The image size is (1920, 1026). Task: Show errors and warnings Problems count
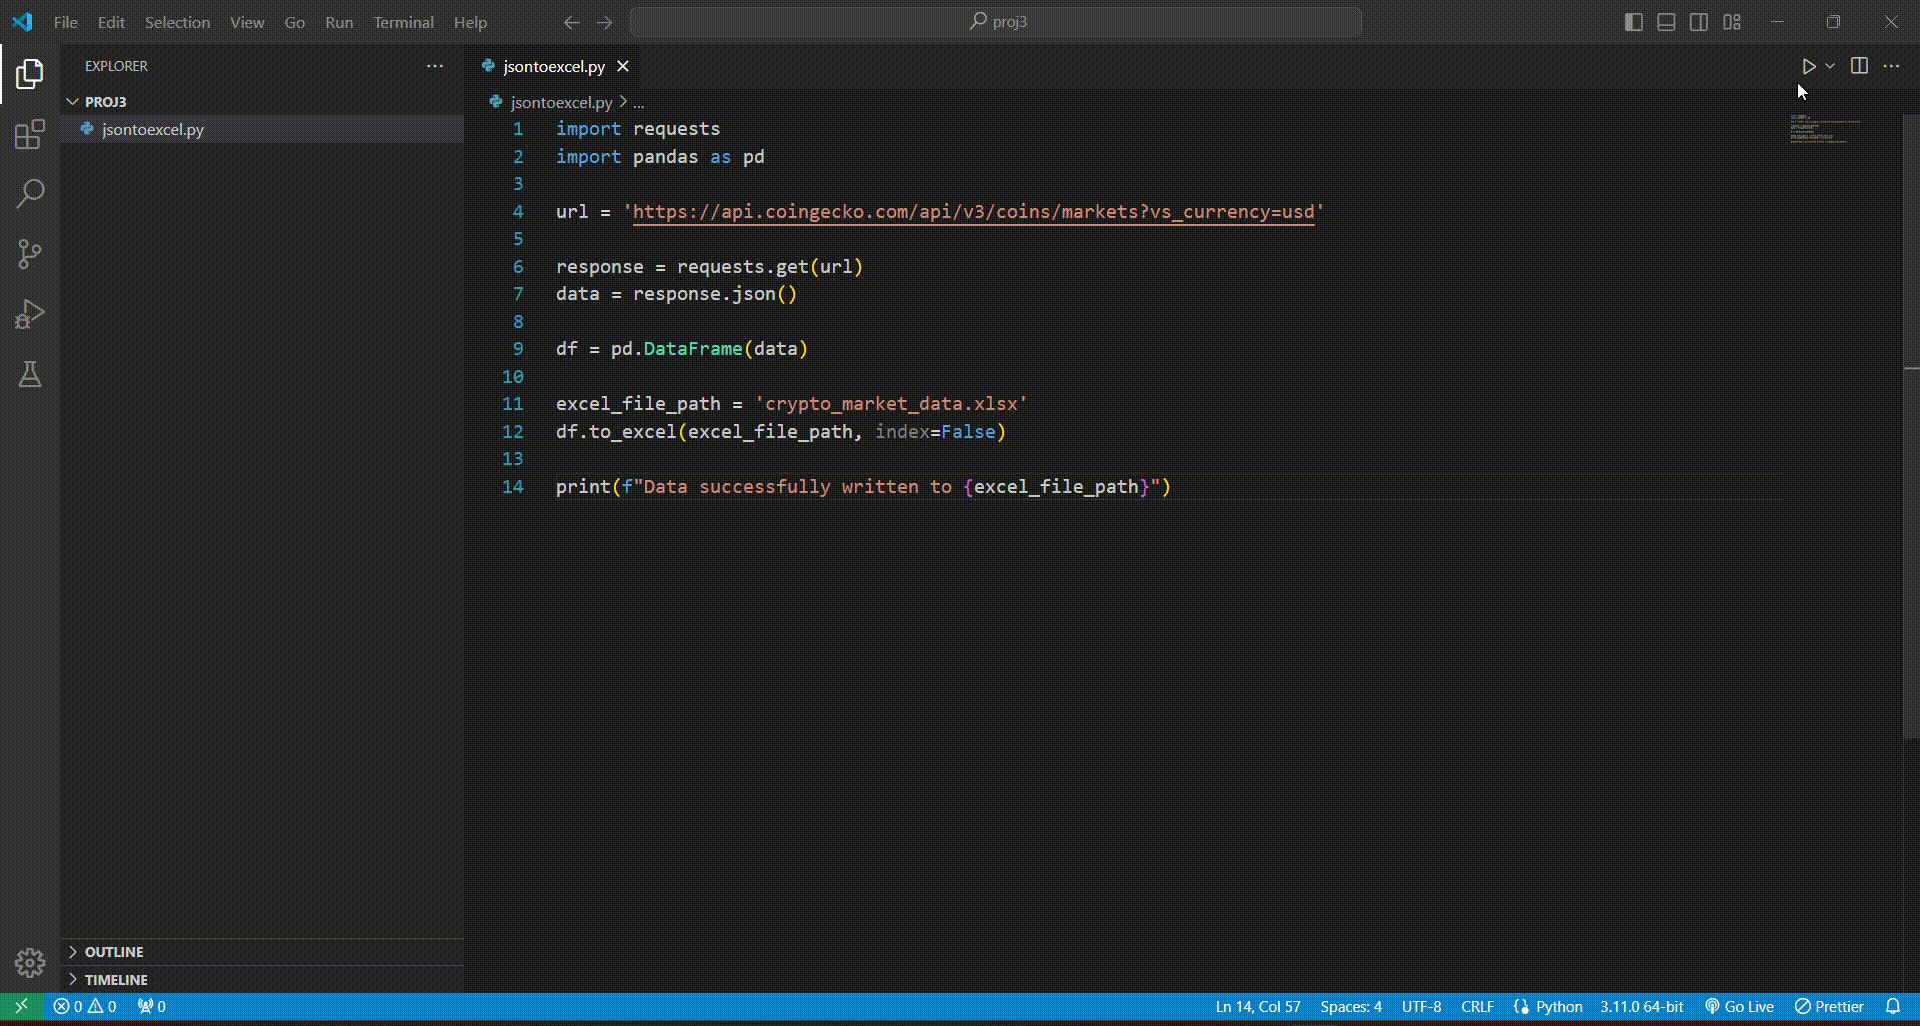85,1006
